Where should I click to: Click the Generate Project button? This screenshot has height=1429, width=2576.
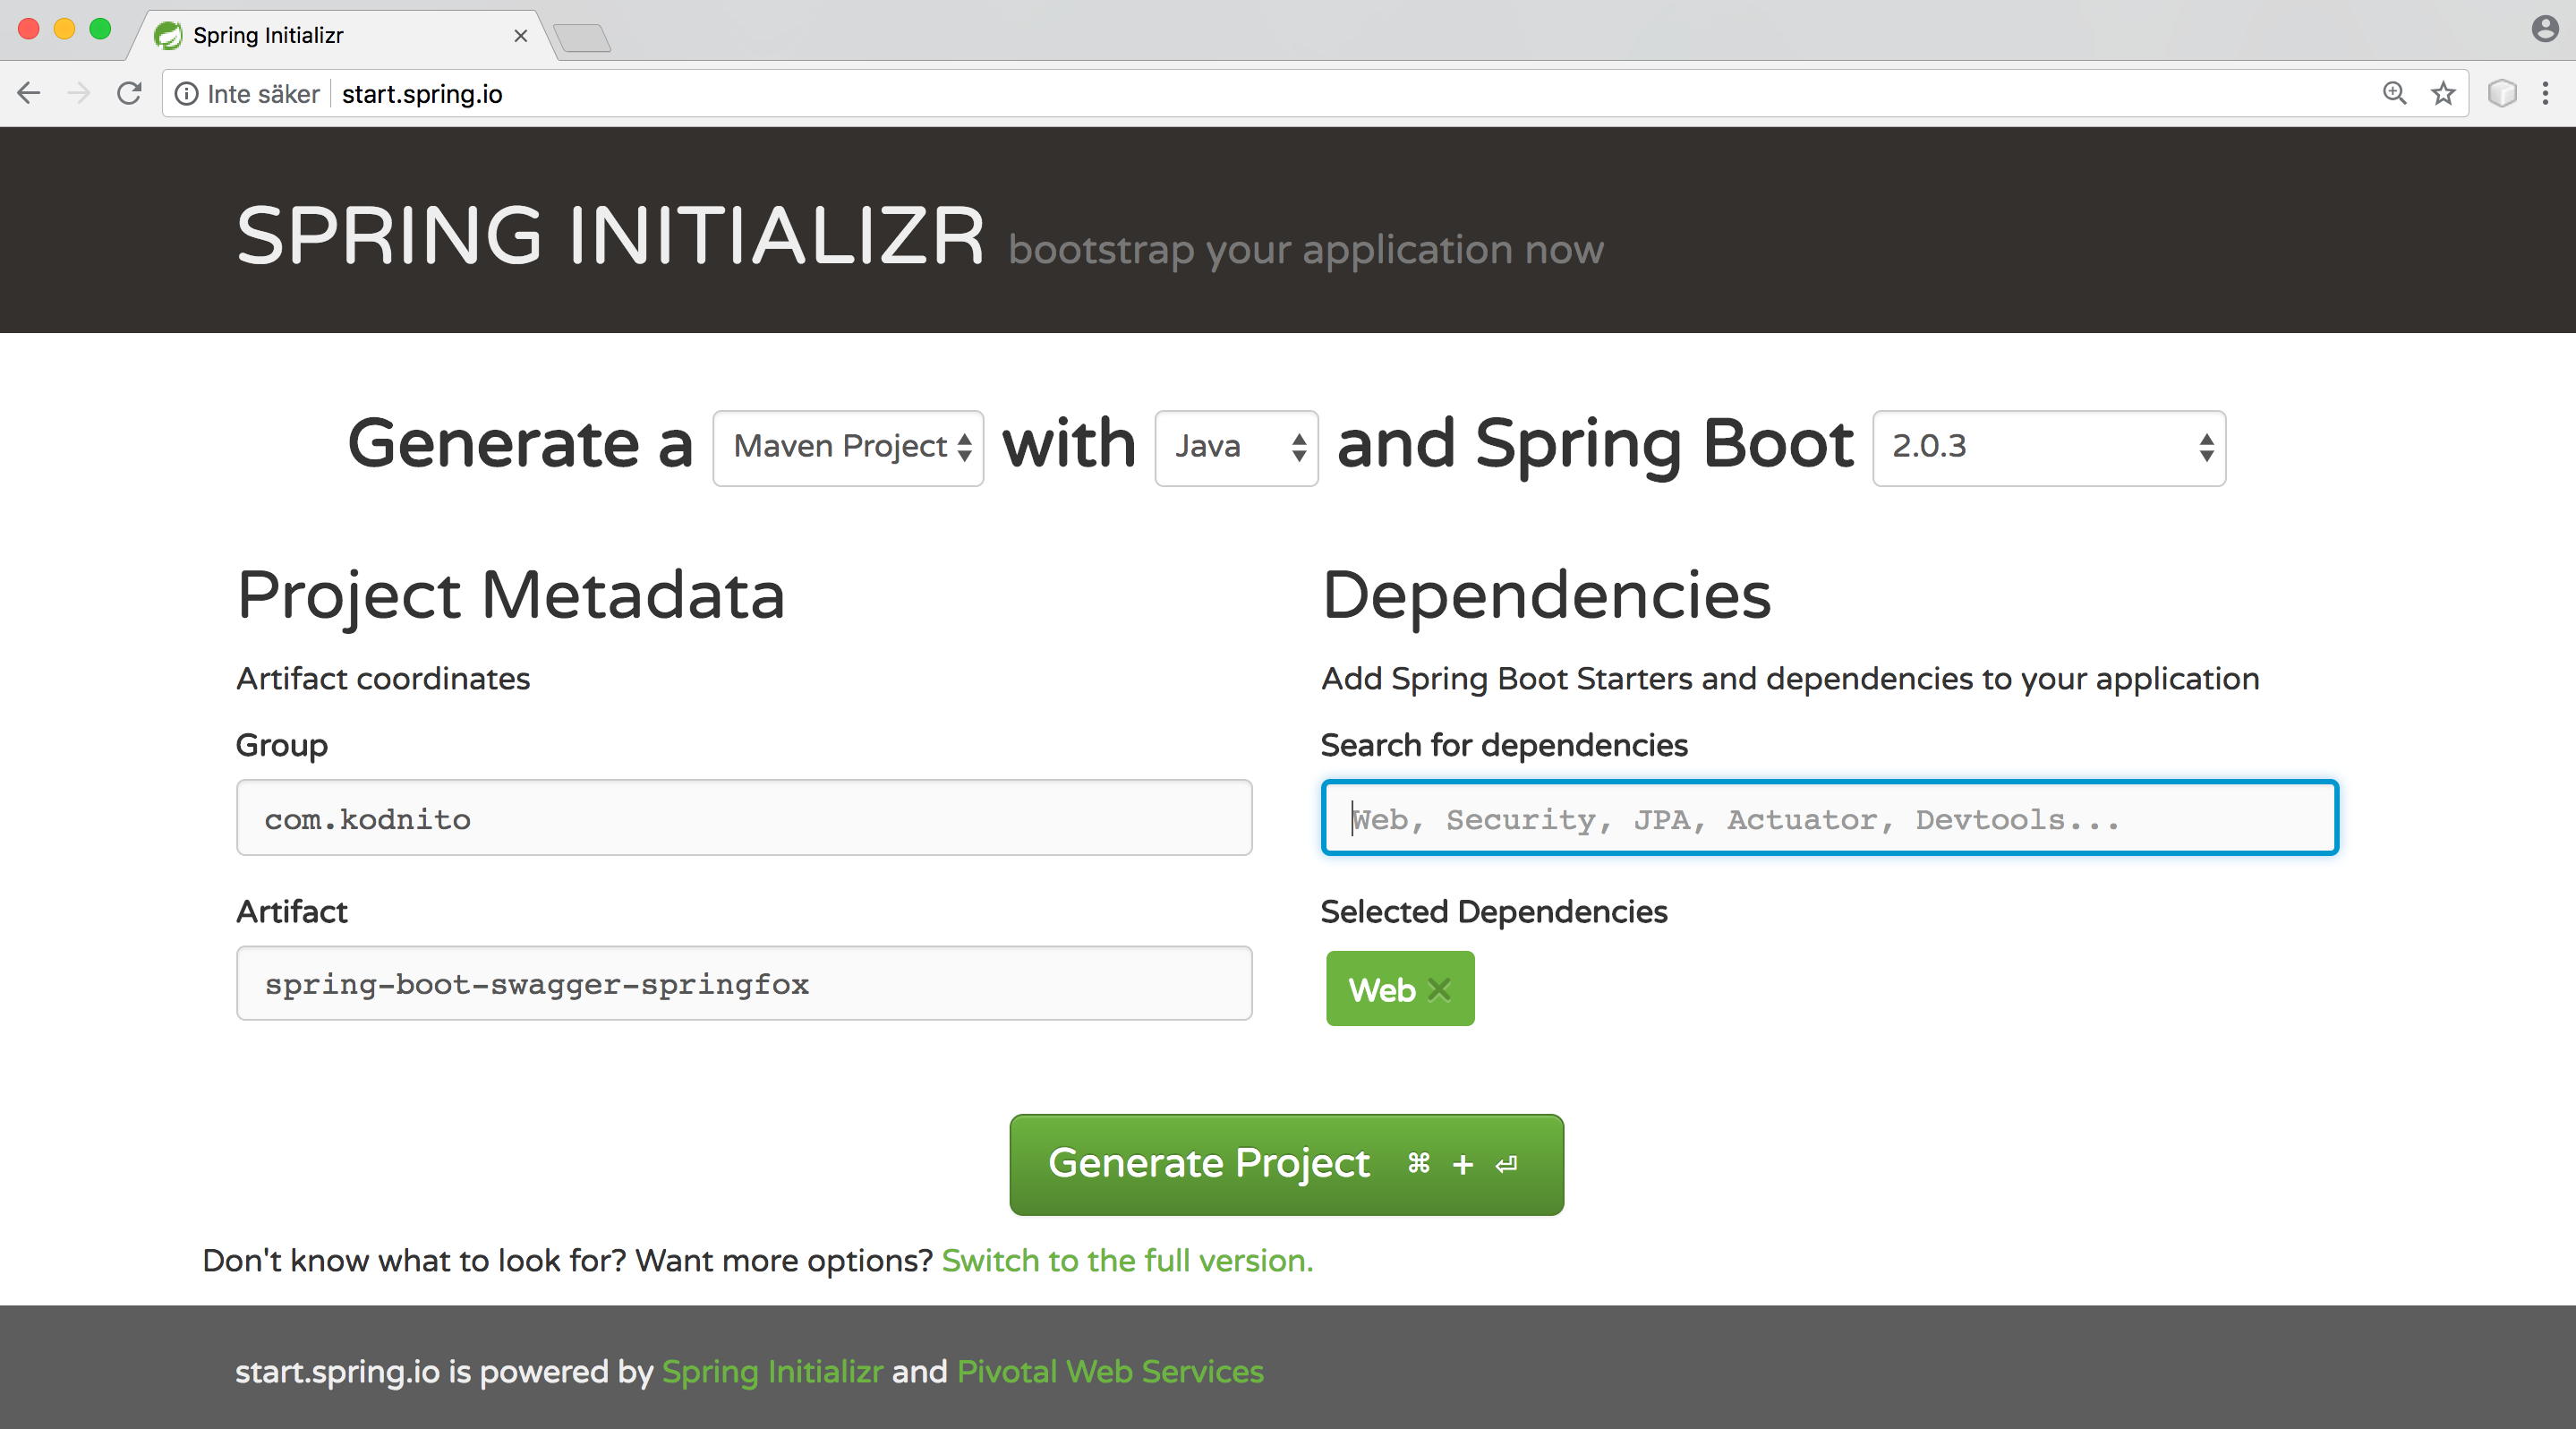point(1286,1164)
